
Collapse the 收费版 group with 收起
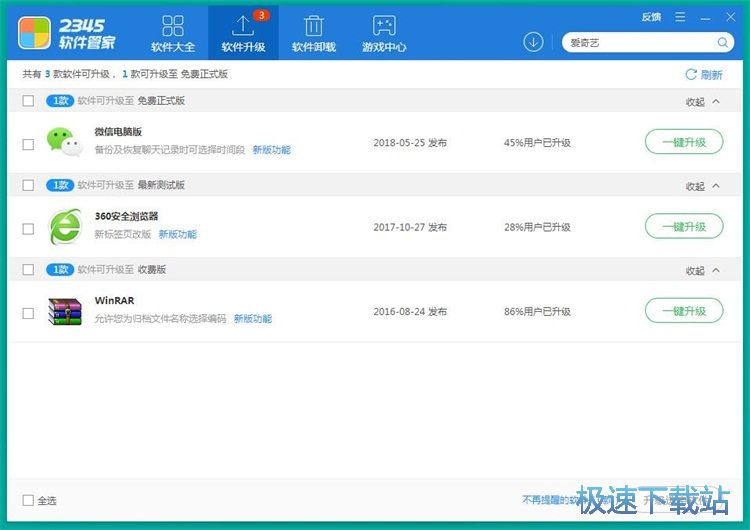[702, 271]
